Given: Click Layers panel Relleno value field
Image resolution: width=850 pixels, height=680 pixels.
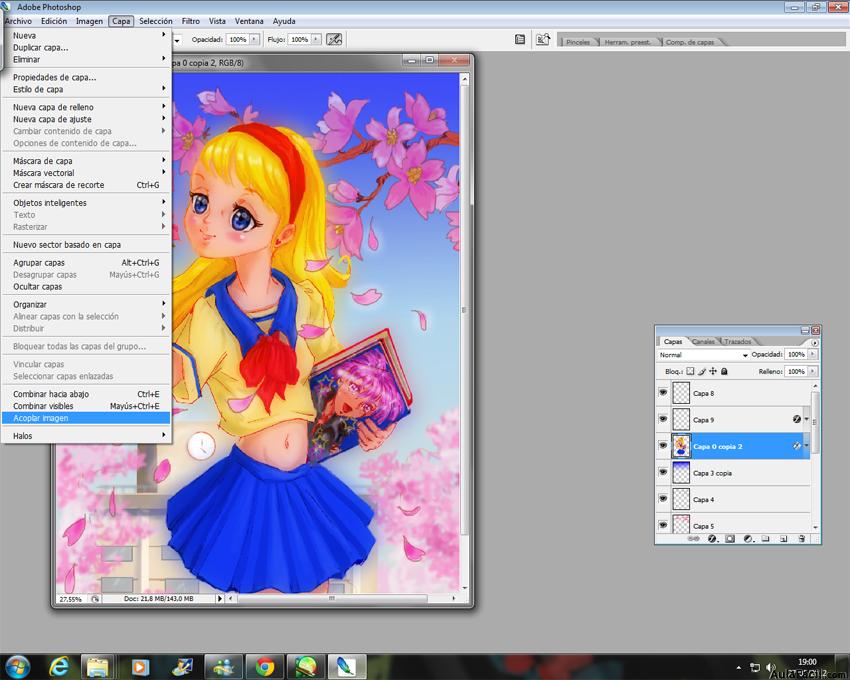Looking at the screenshot, I should (x=796, y=371).
